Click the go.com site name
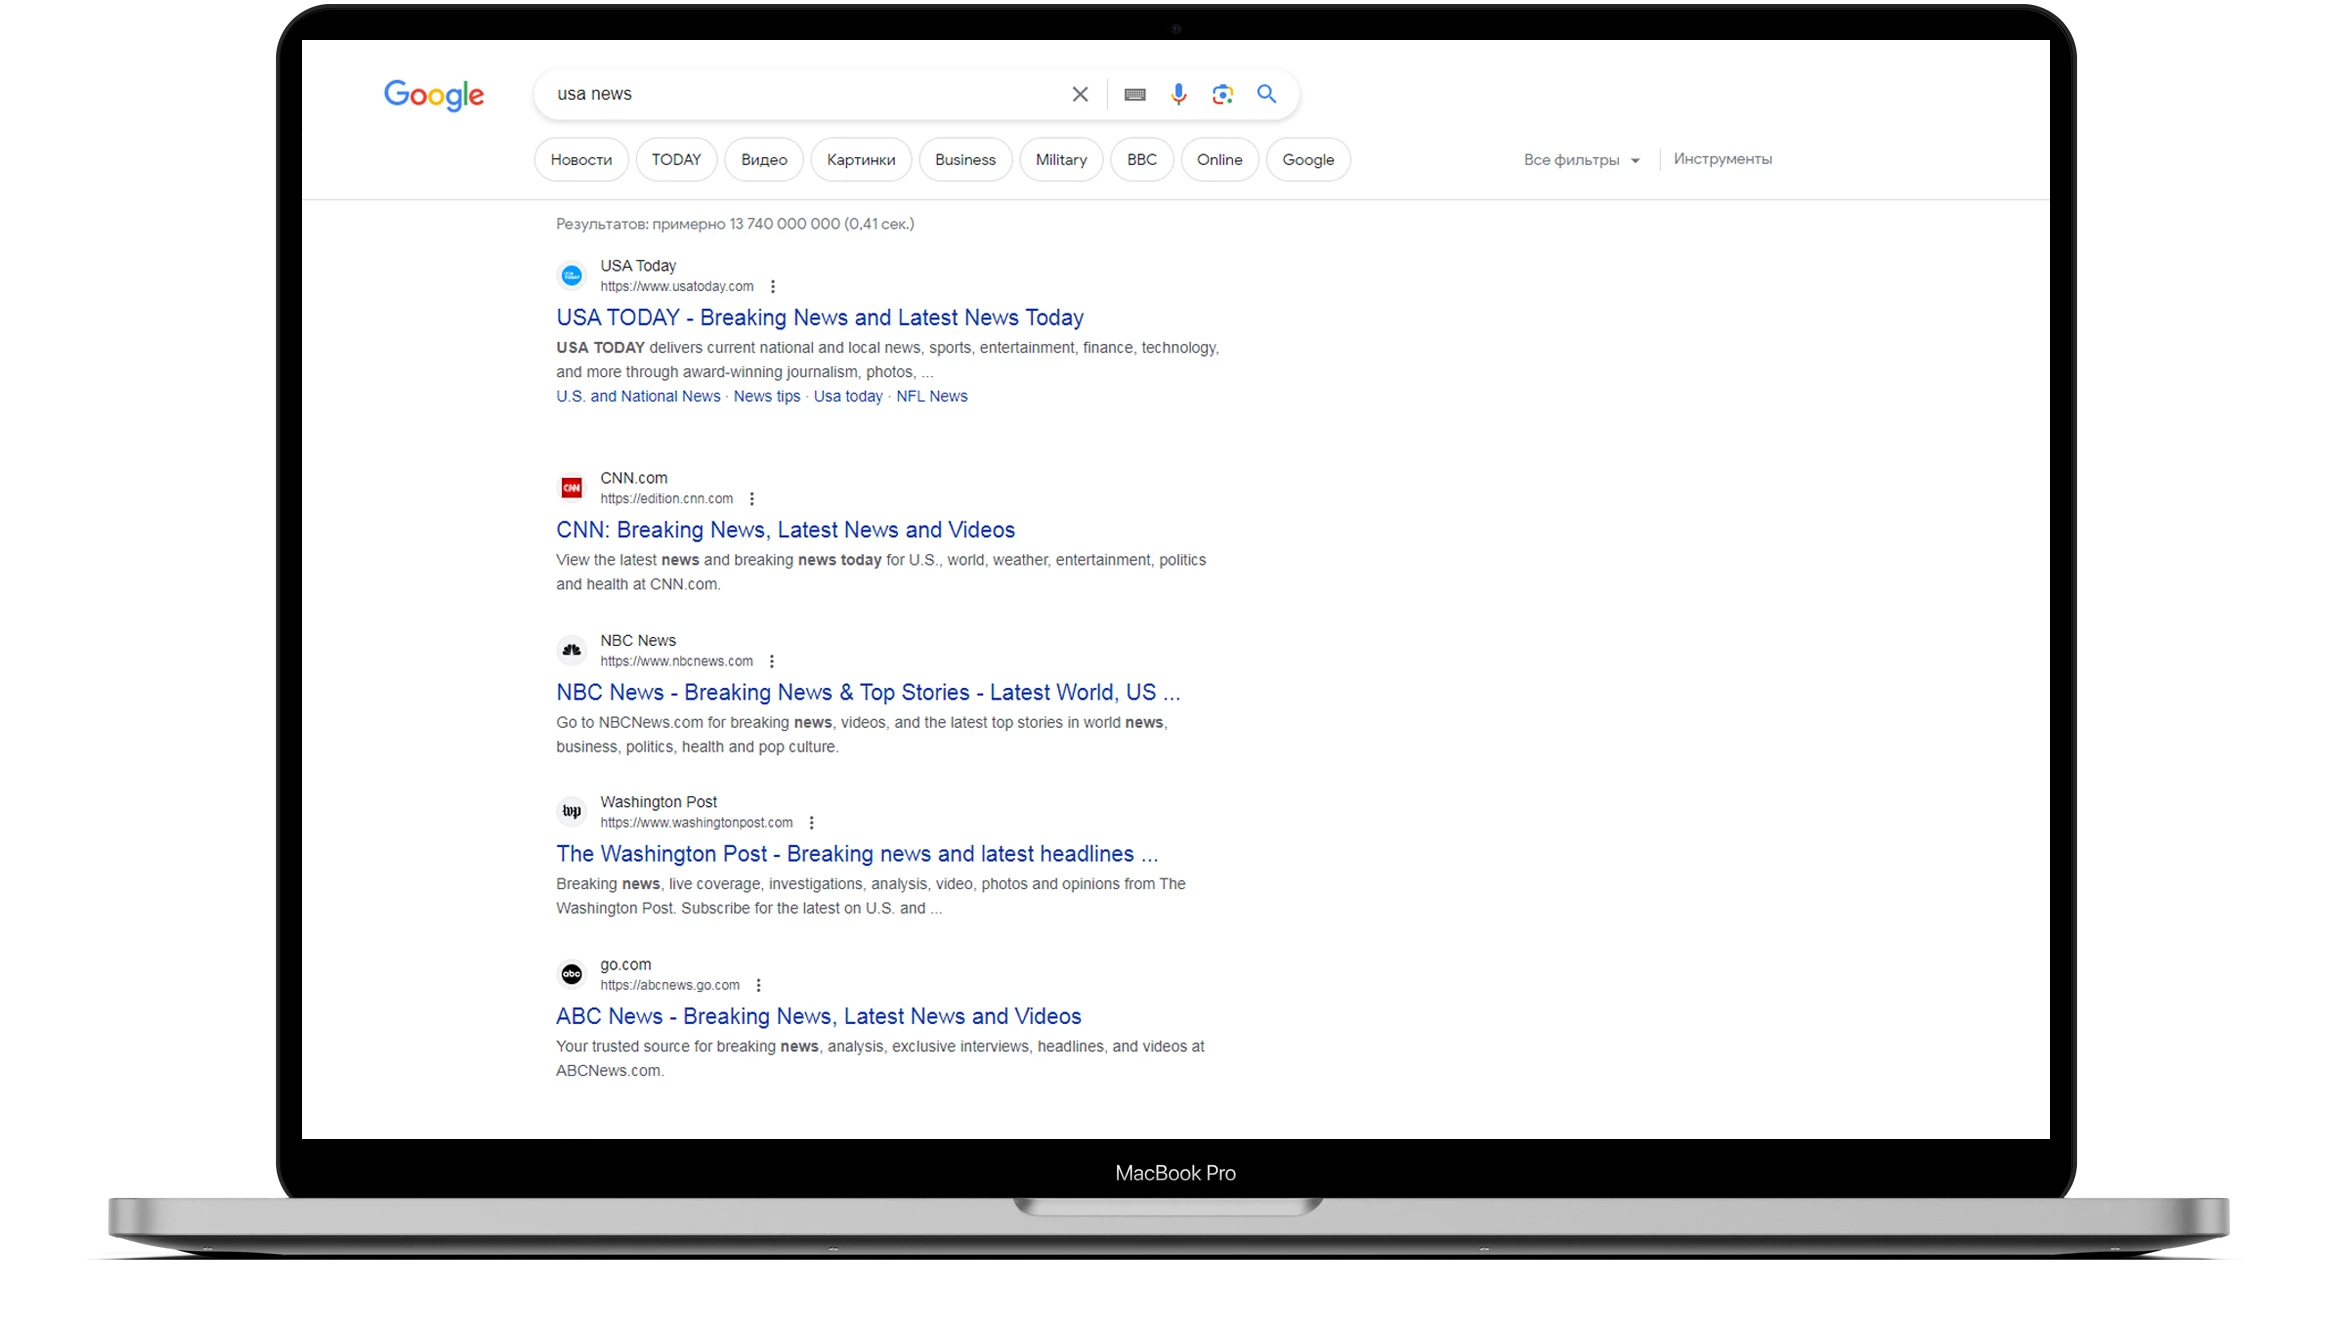2348x1321 pixels. (626, 965)
